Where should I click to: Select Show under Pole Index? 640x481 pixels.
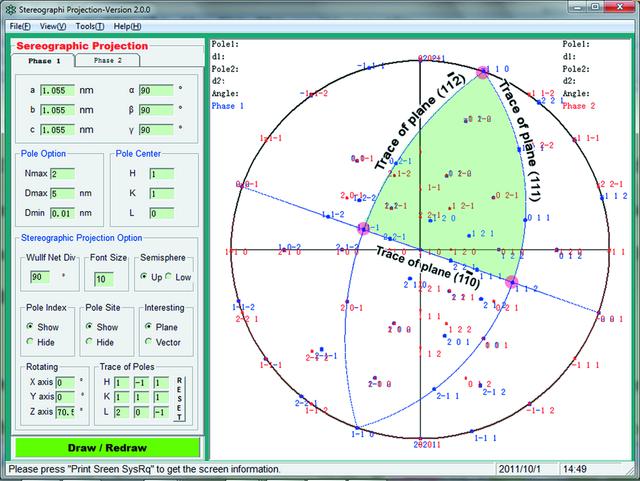30,326
